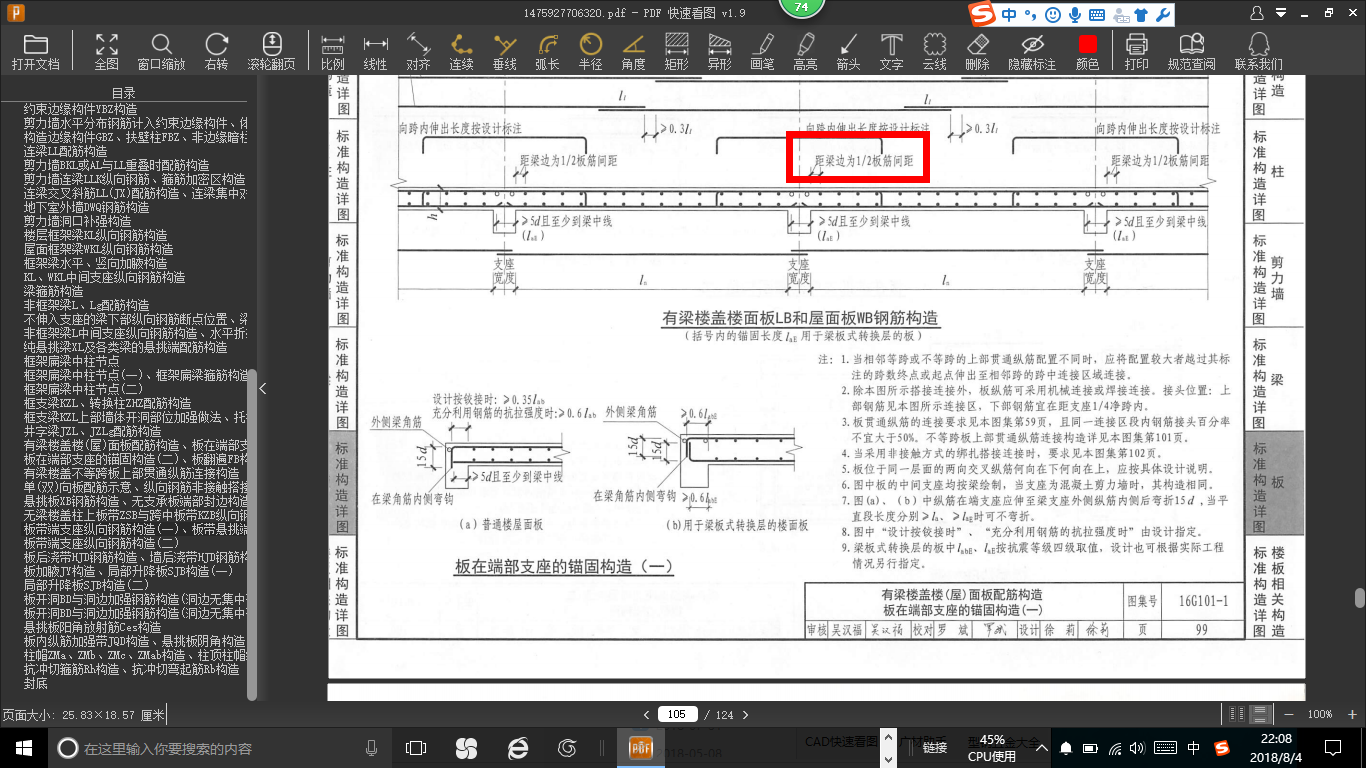Choose the 弧长 arc length tool
Image resolution: width=1366 pixels, height=768 pixels.
pyautogui.click(x=547, y=51)
